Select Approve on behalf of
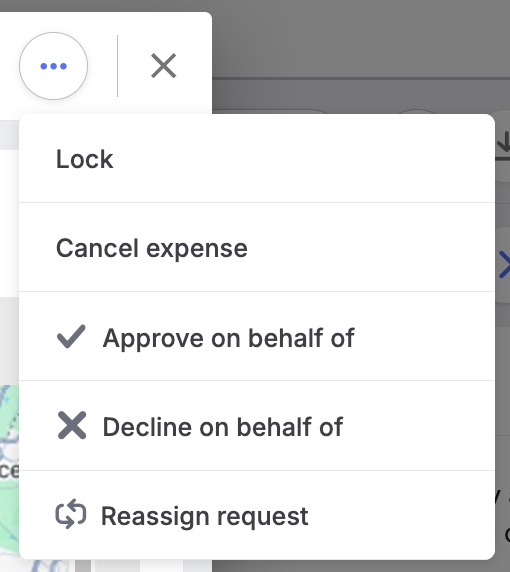Screen dimensions: 510x572 (257, 336)
